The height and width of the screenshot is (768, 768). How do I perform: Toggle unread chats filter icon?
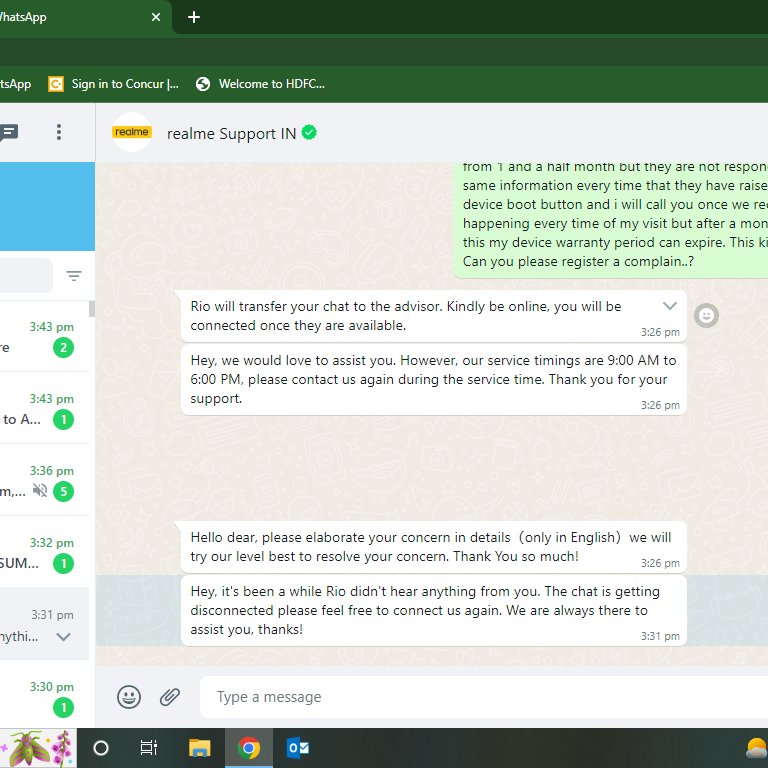tap(74, 276)
